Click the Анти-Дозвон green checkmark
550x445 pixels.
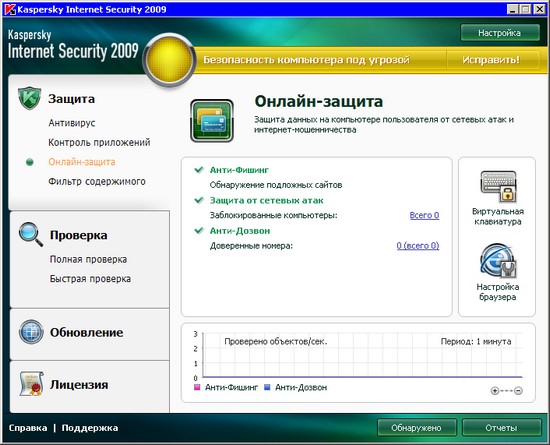coord(199,230)
